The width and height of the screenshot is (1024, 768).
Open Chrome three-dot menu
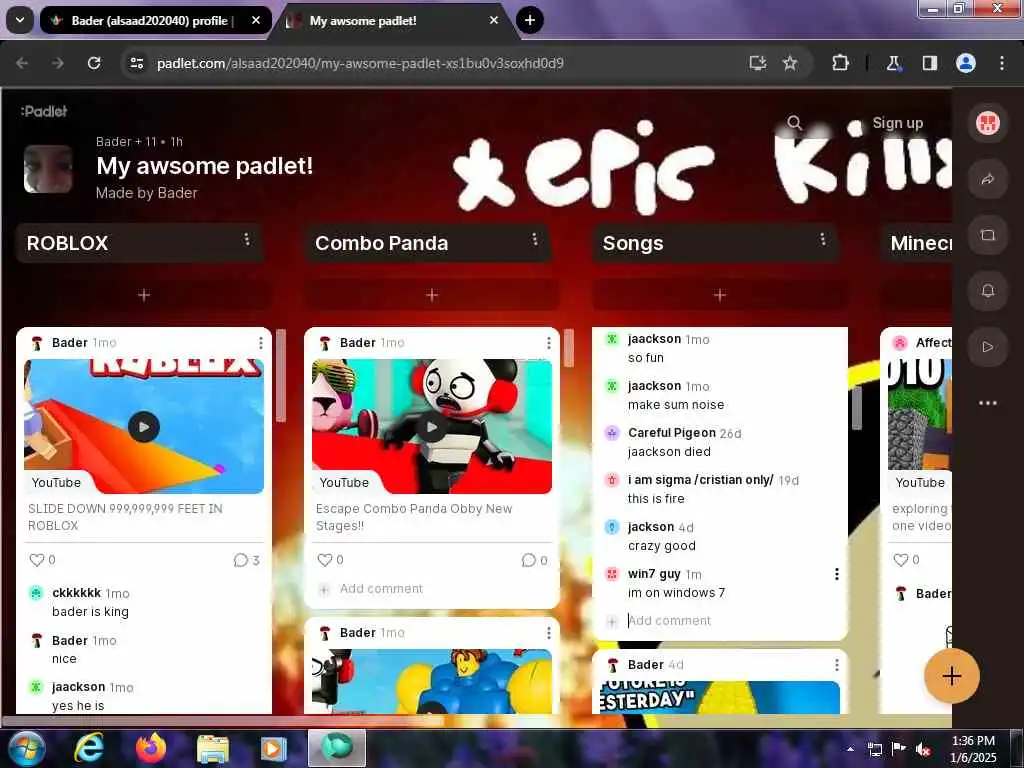[x=1002, y=63]
